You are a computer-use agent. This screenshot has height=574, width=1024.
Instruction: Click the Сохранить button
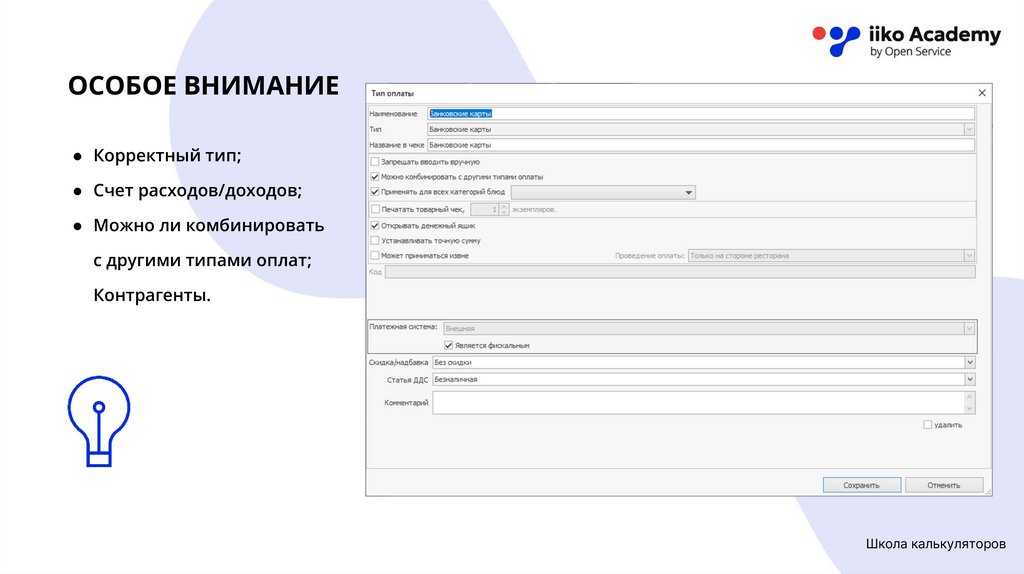coord(861,485)
